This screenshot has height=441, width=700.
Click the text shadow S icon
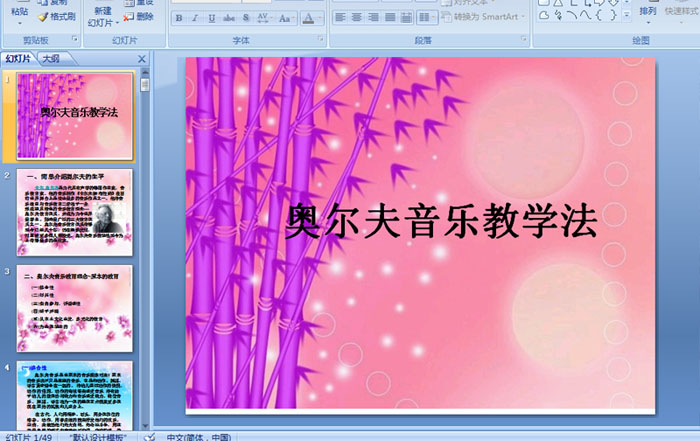click(x=246, y=19)
